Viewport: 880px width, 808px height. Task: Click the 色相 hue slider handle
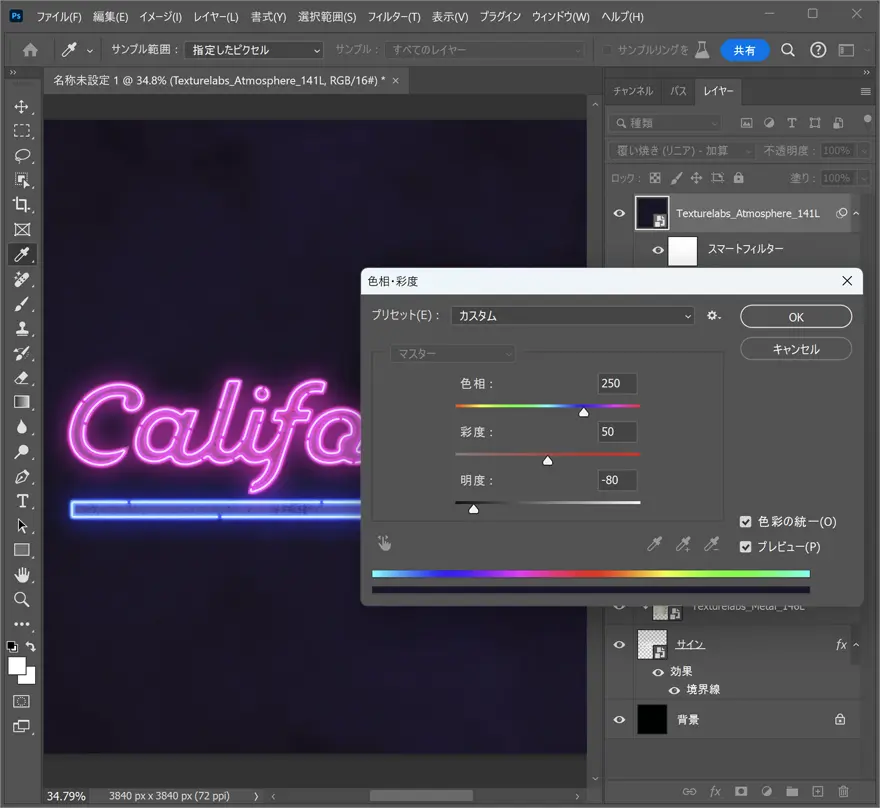tap(584, 412)
